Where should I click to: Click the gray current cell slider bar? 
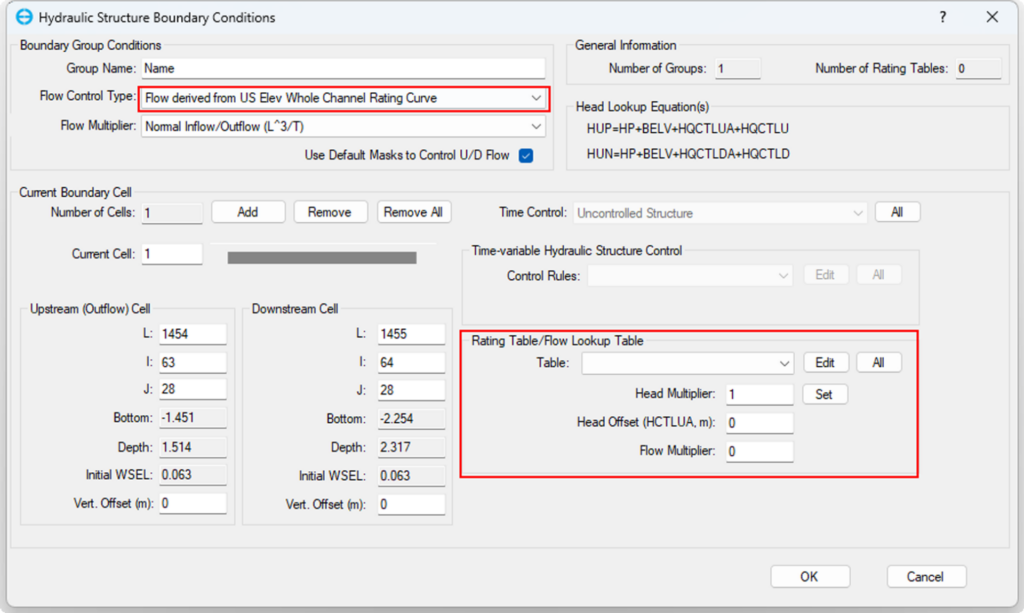pos(321,257)
